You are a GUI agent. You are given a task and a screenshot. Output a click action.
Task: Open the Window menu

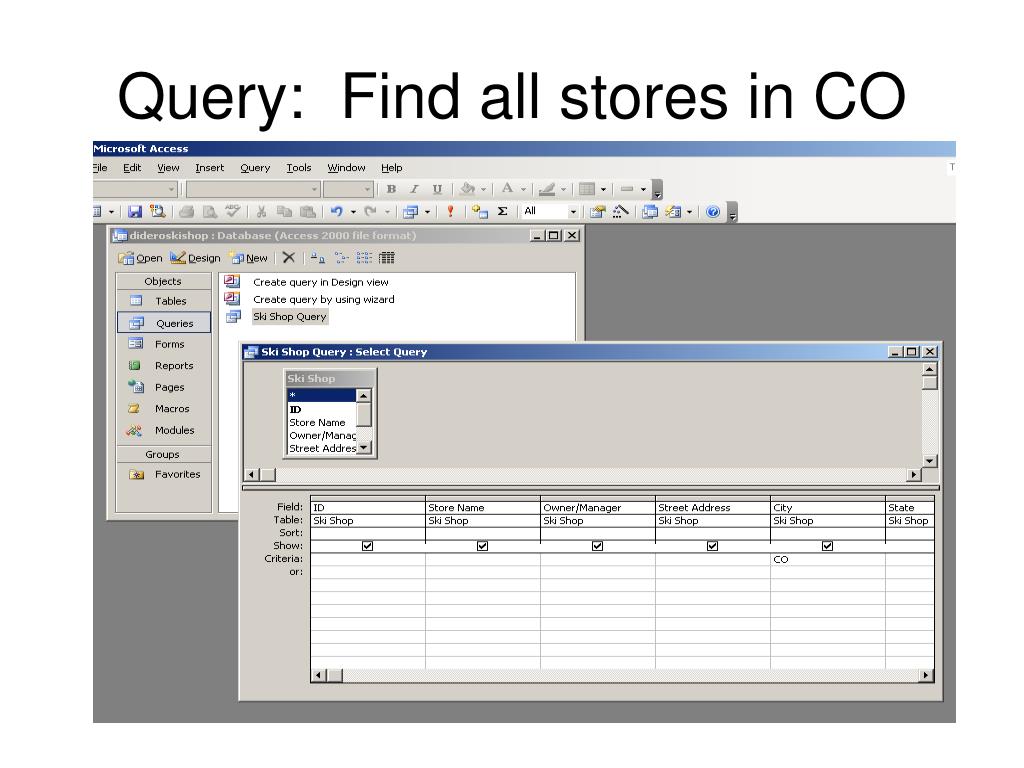click(346, 168)
